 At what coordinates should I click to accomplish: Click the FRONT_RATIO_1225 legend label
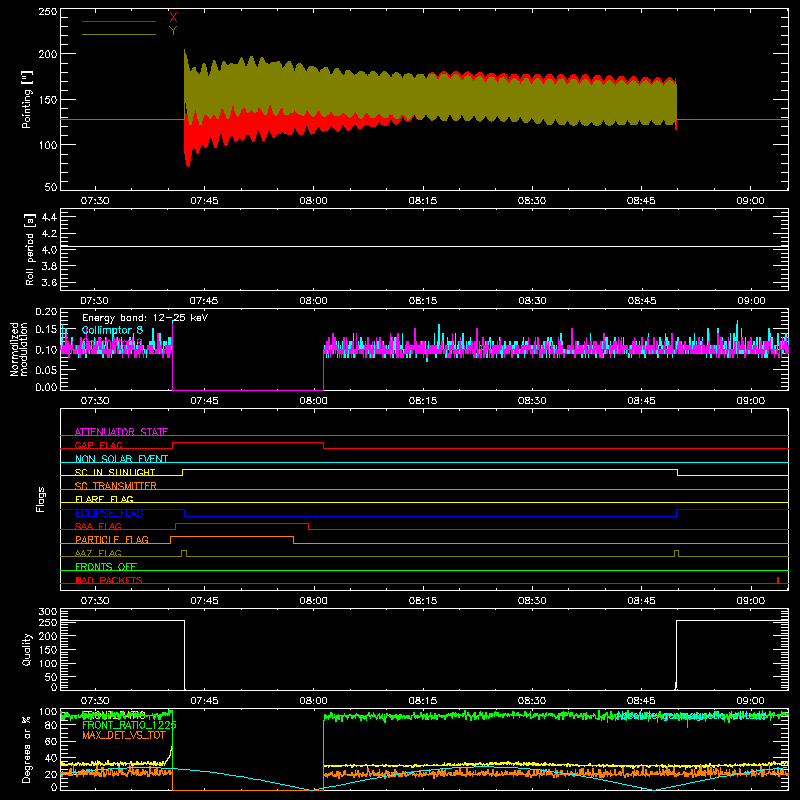point(129,725)
